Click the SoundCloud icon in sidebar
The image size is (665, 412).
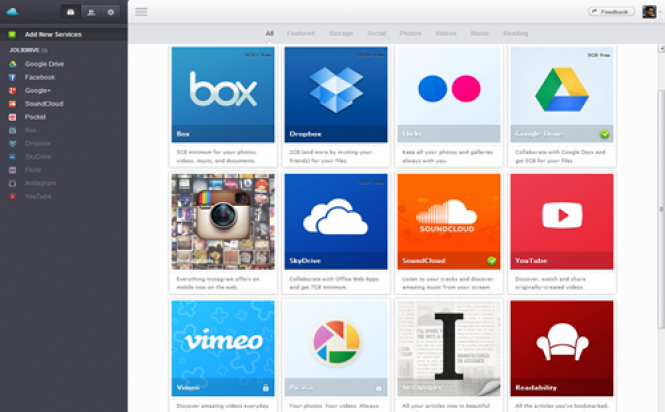click(13, 104)
